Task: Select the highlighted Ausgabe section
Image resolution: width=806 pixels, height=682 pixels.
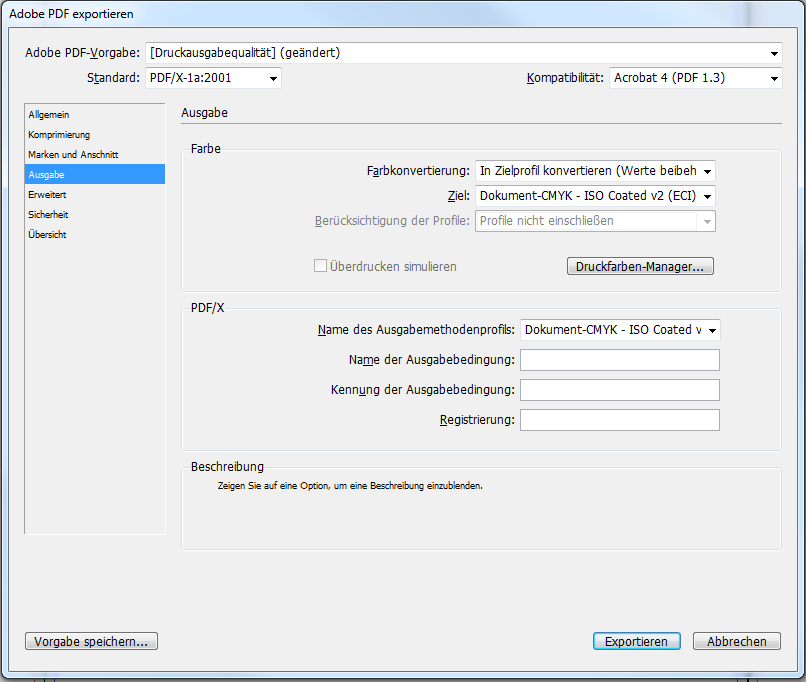Action: (x=47, y=175)
